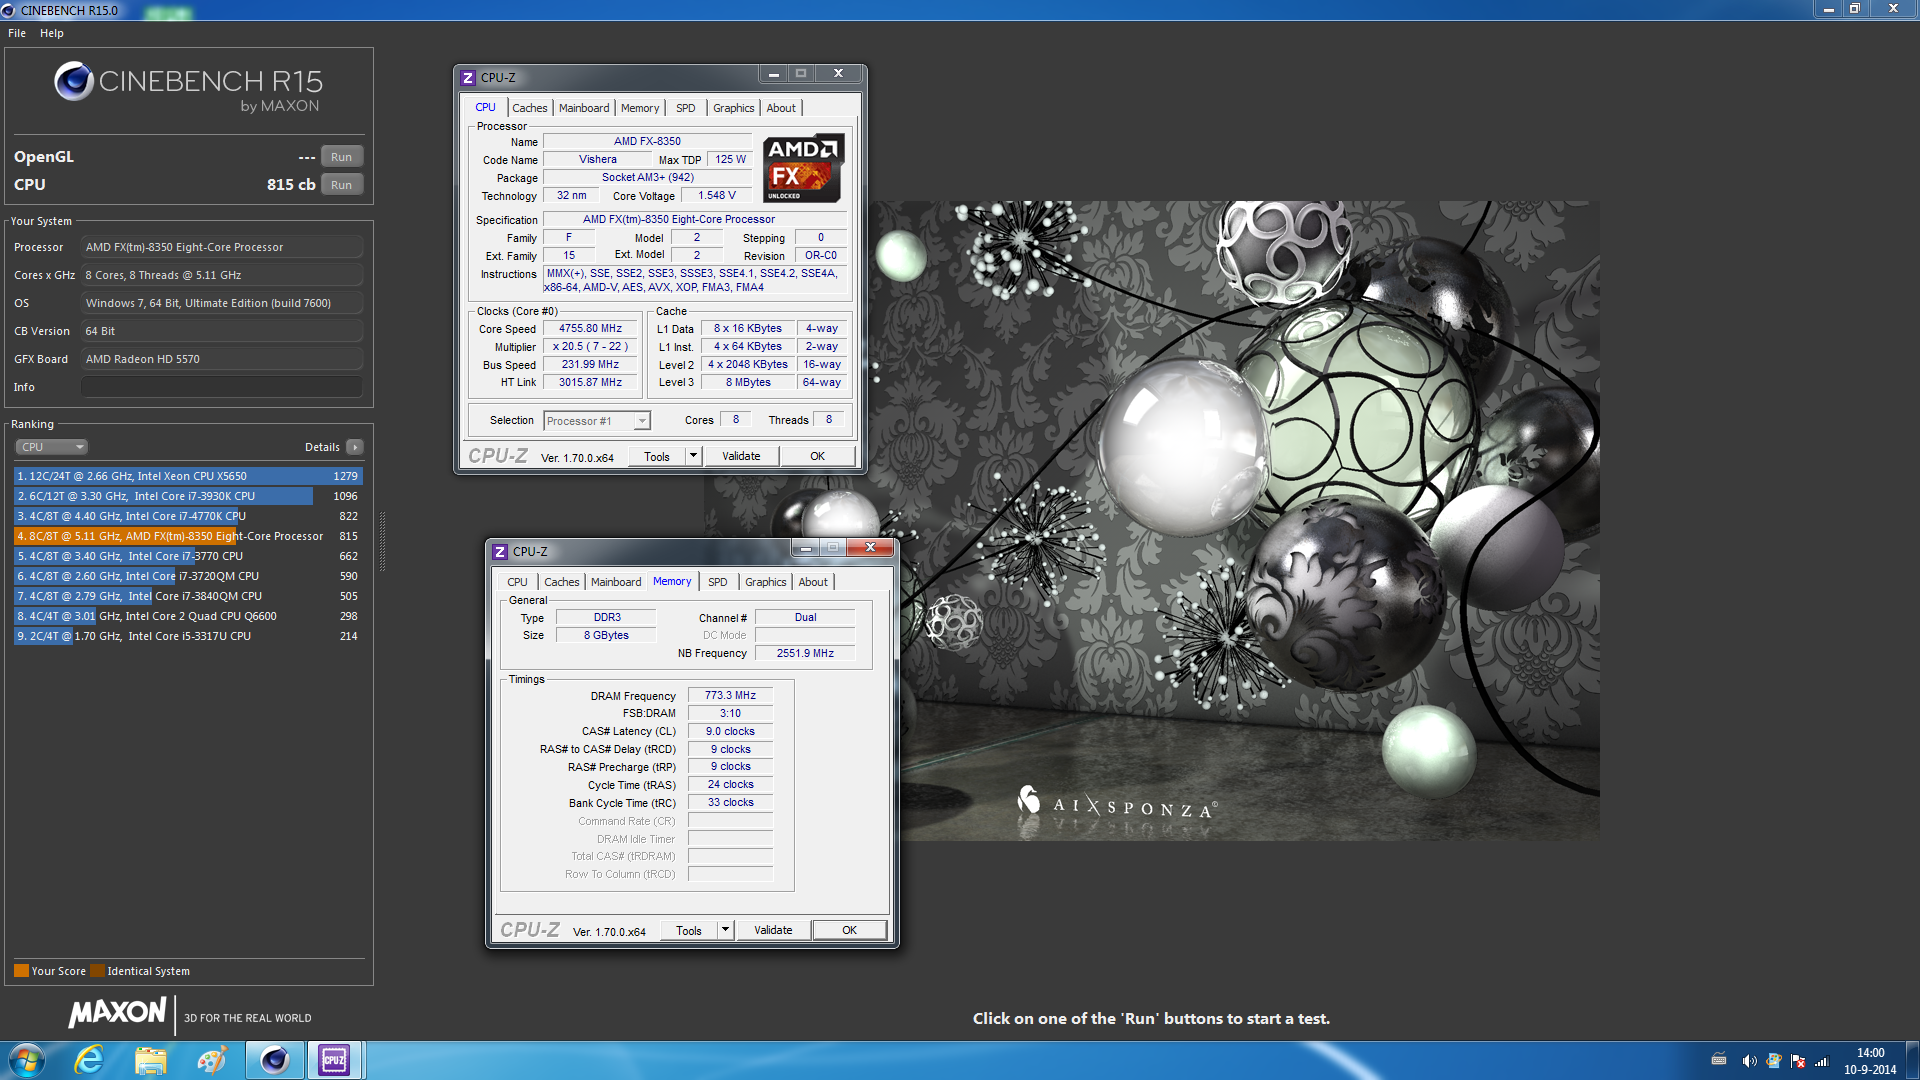
Task: Select ranking entry Intel Core i5-3317U
Action: [x=188, y=636]
